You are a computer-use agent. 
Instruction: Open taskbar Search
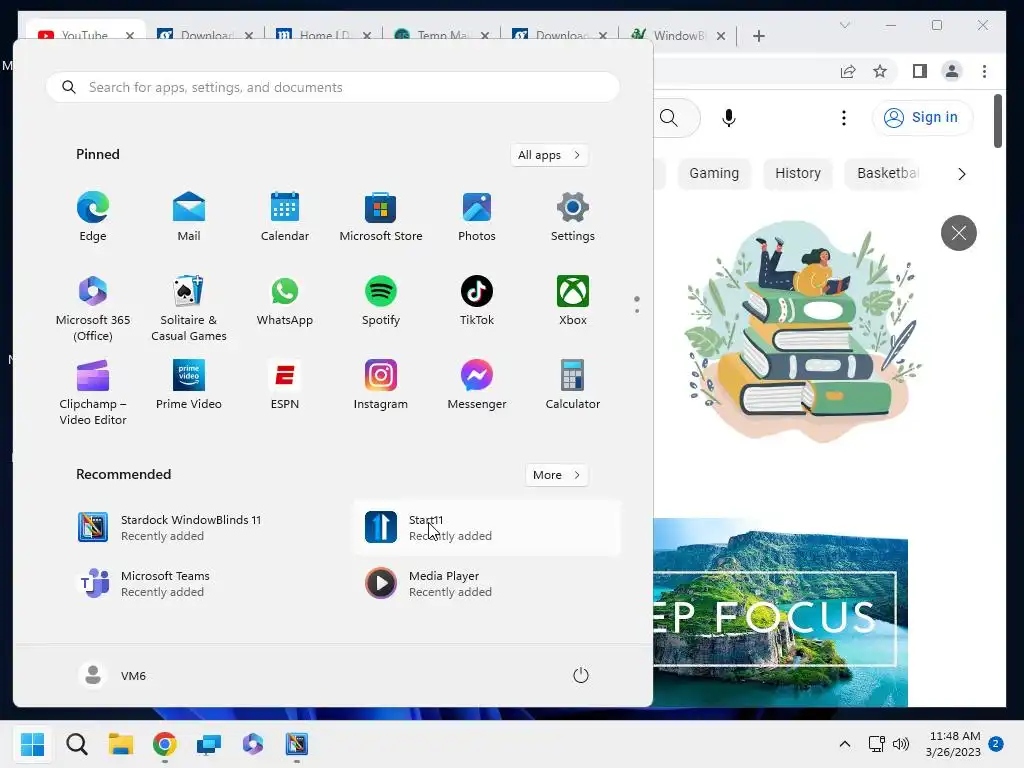[x=77, y=744]
